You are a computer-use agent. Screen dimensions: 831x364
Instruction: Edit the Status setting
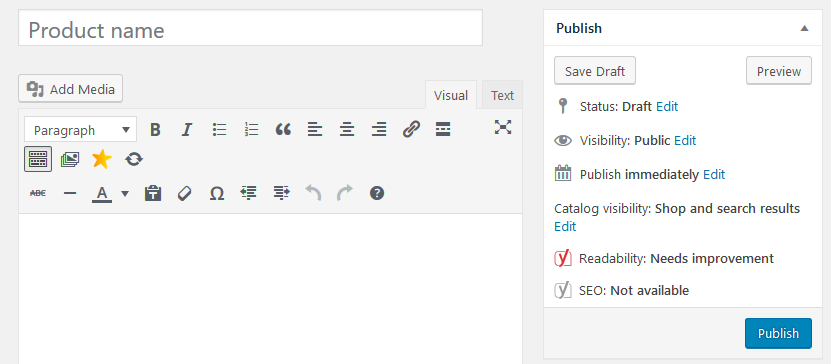[x=667, y=106]
